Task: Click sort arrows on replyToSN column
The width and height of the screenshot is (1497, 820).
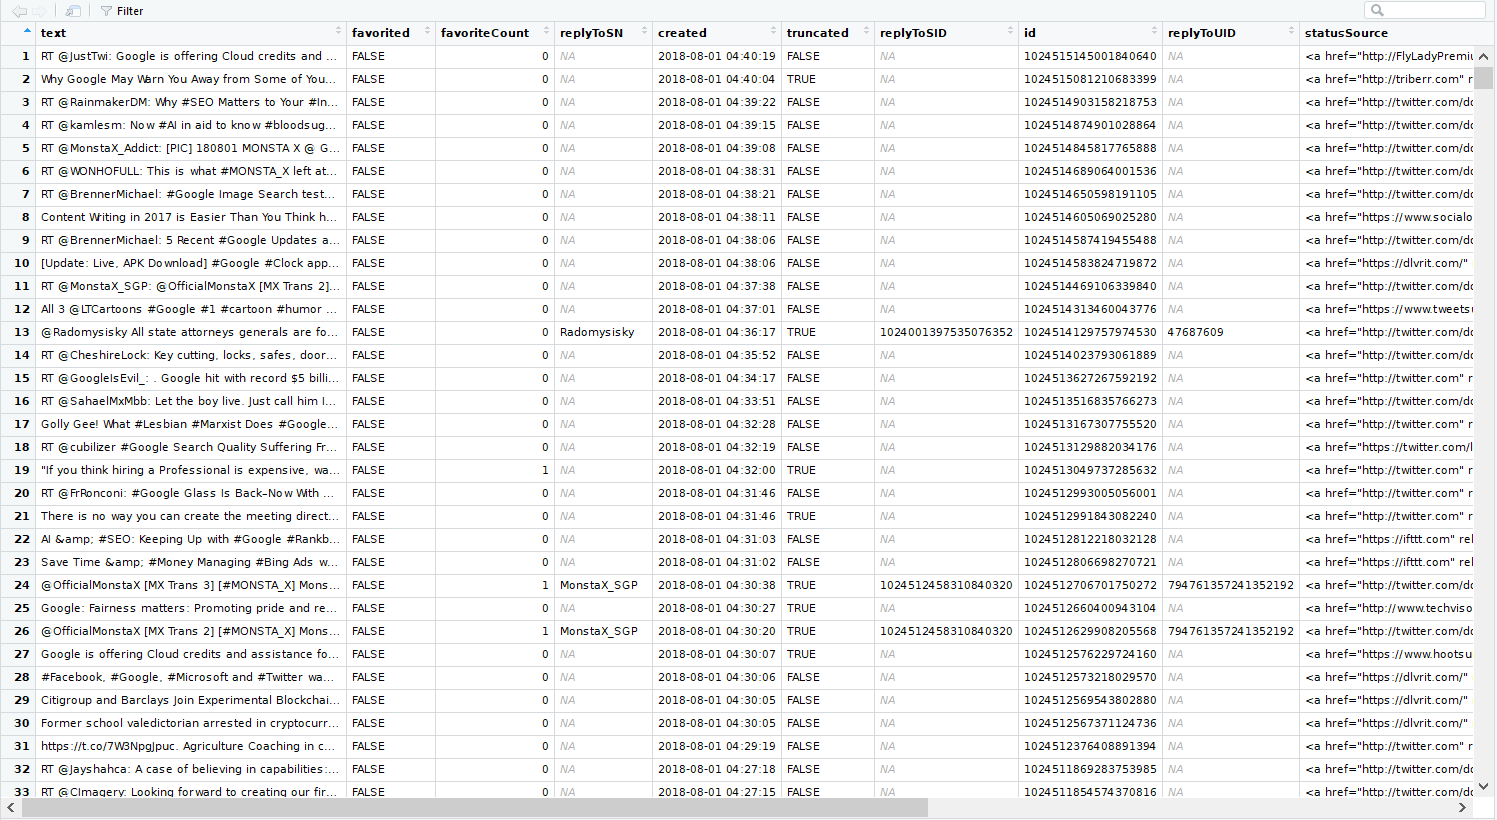Action: 644,32
